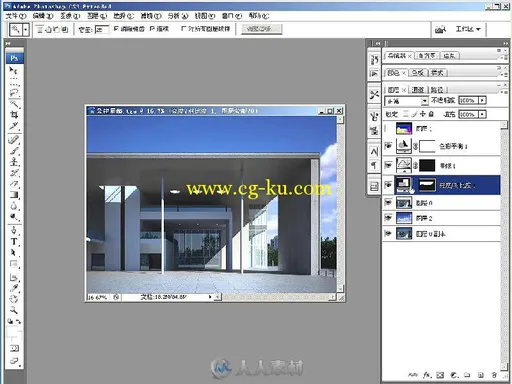Click add layer mask icon

tap(440, 375)
